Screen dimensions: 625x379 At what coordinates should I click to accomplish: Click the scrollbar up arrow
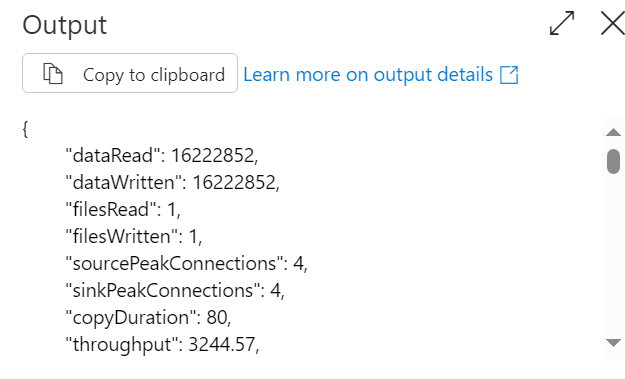(613, 132)
